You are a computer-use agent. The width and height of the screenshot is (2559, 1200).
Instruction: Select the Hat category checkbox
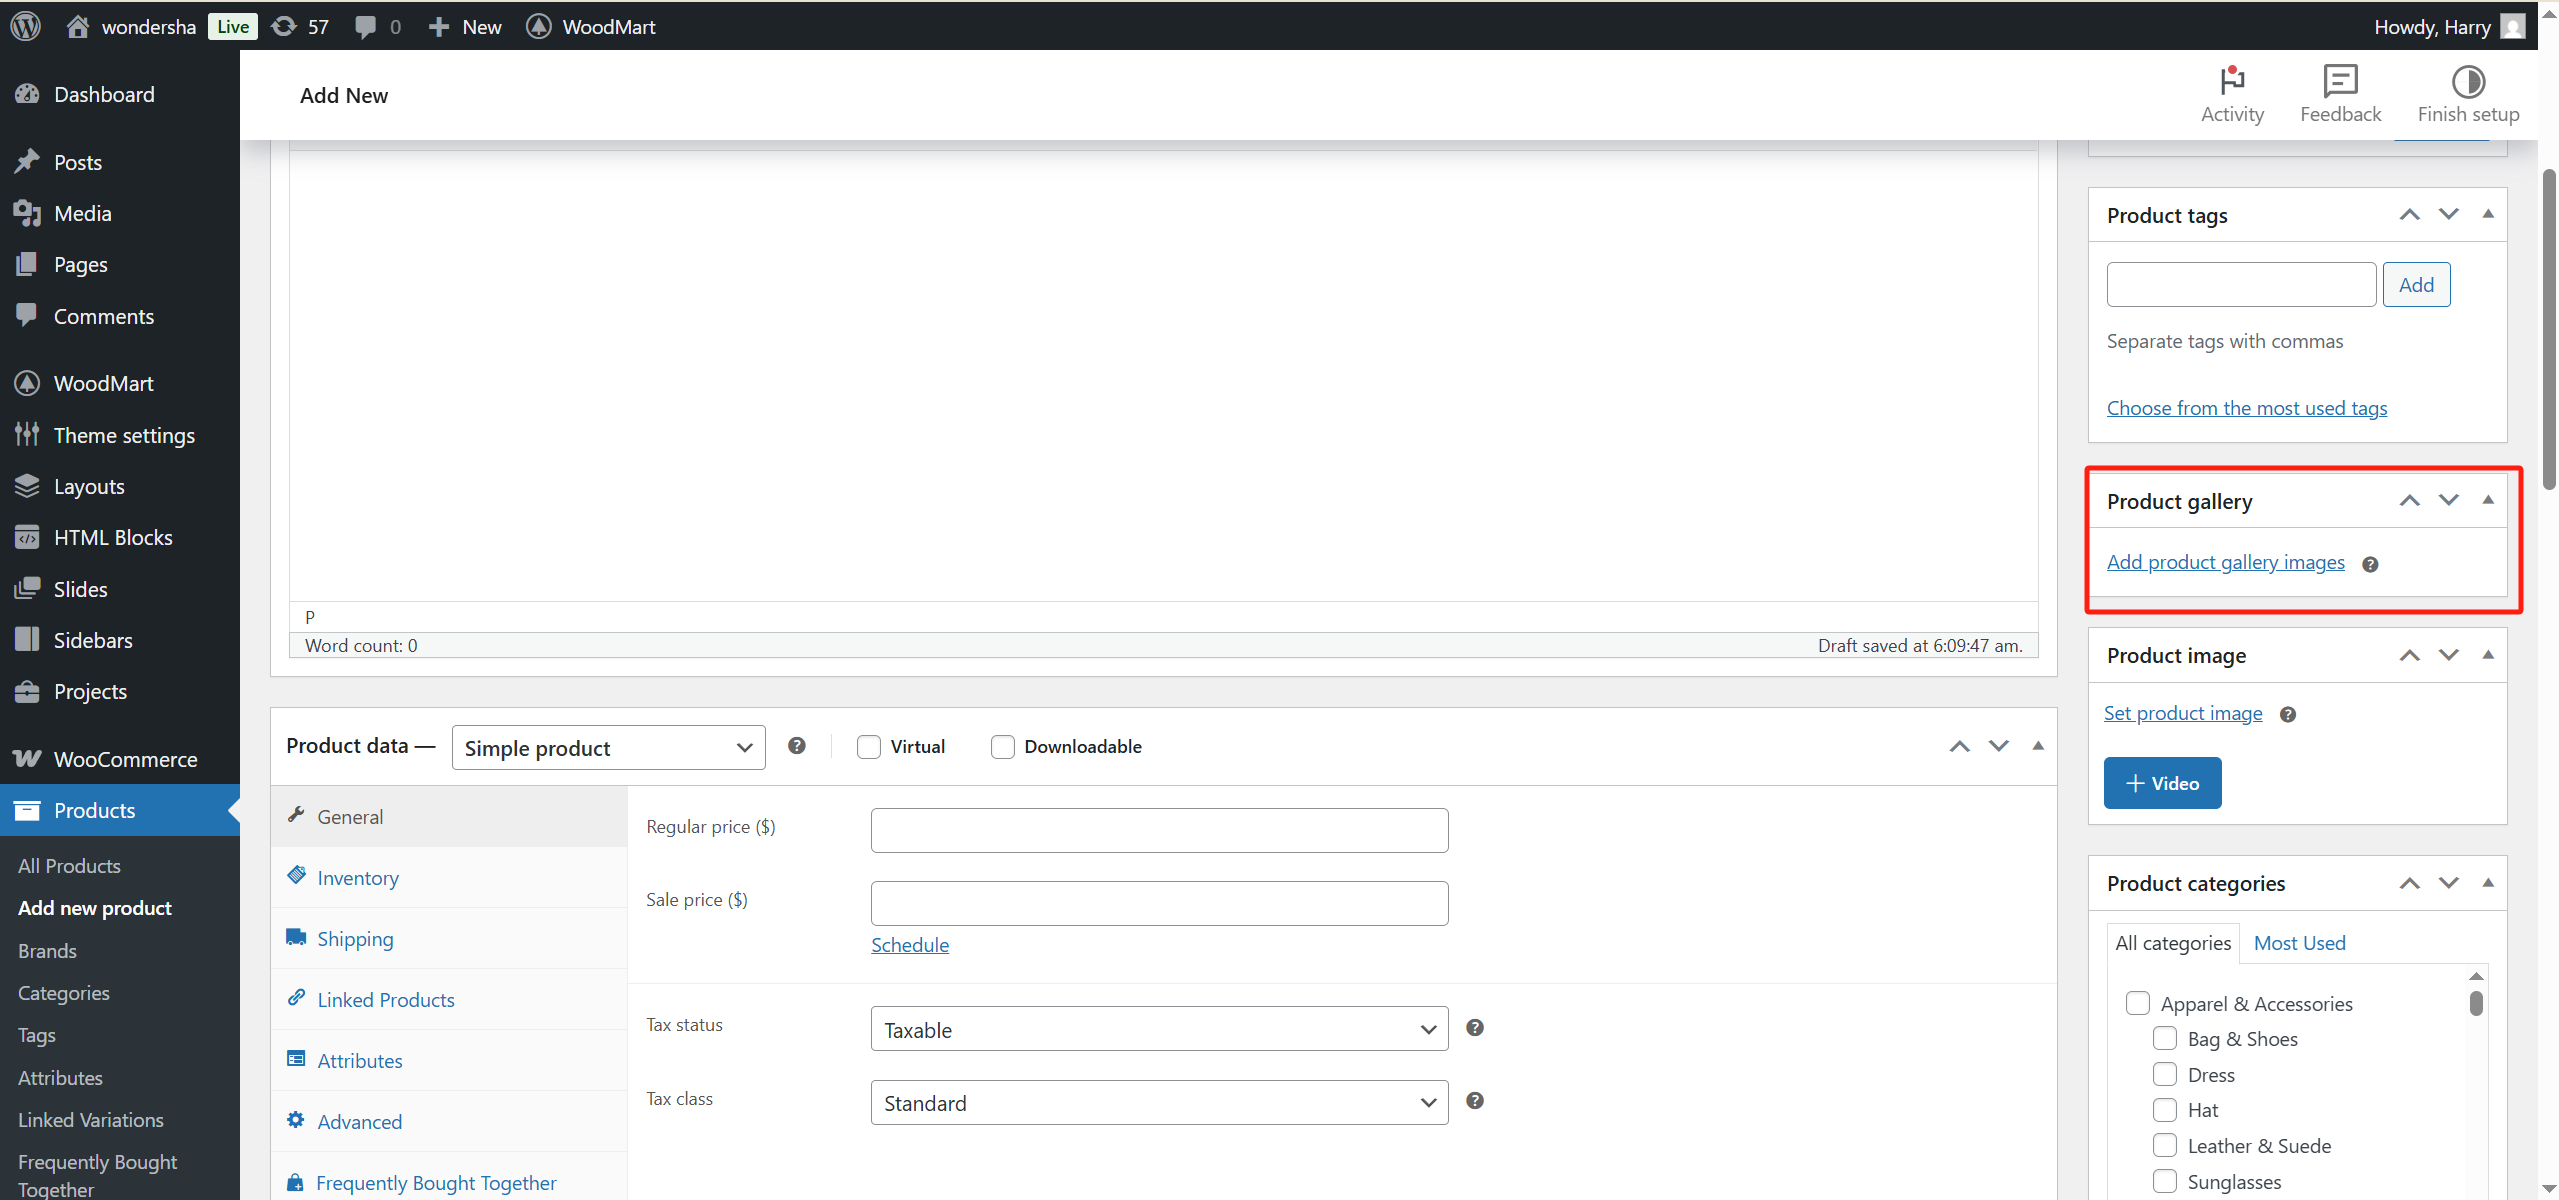[x=2165, y=1109]
